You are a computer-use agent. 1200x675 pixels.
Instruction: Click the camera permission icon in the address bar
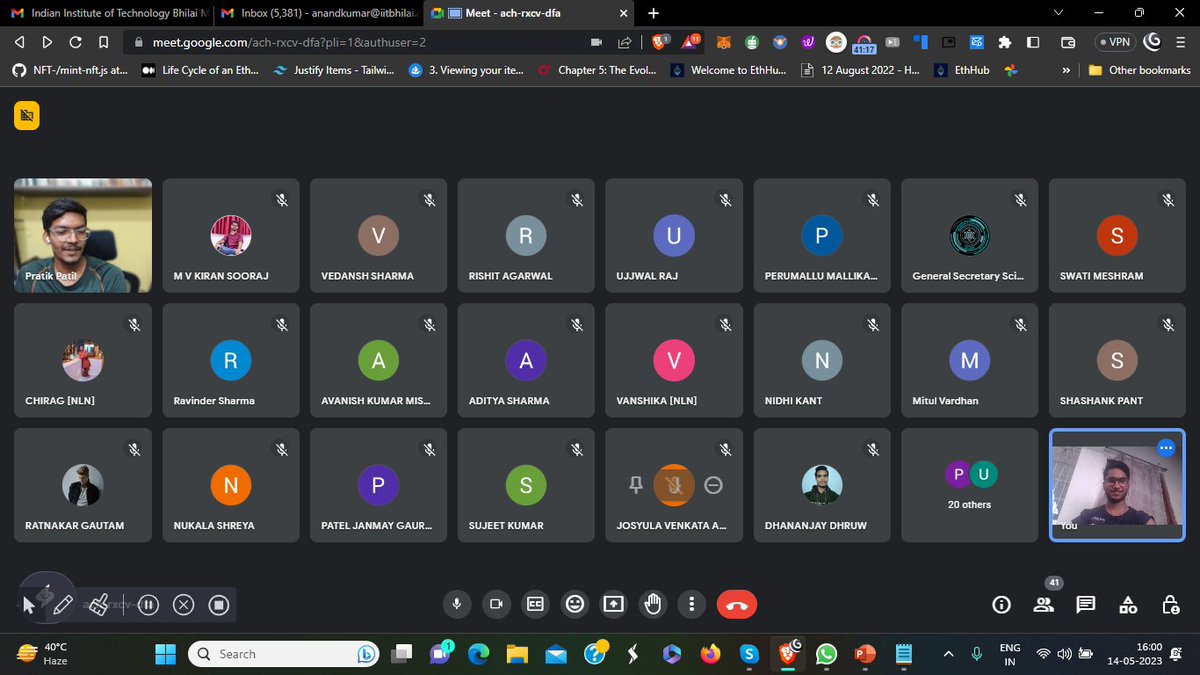(597, 42)
